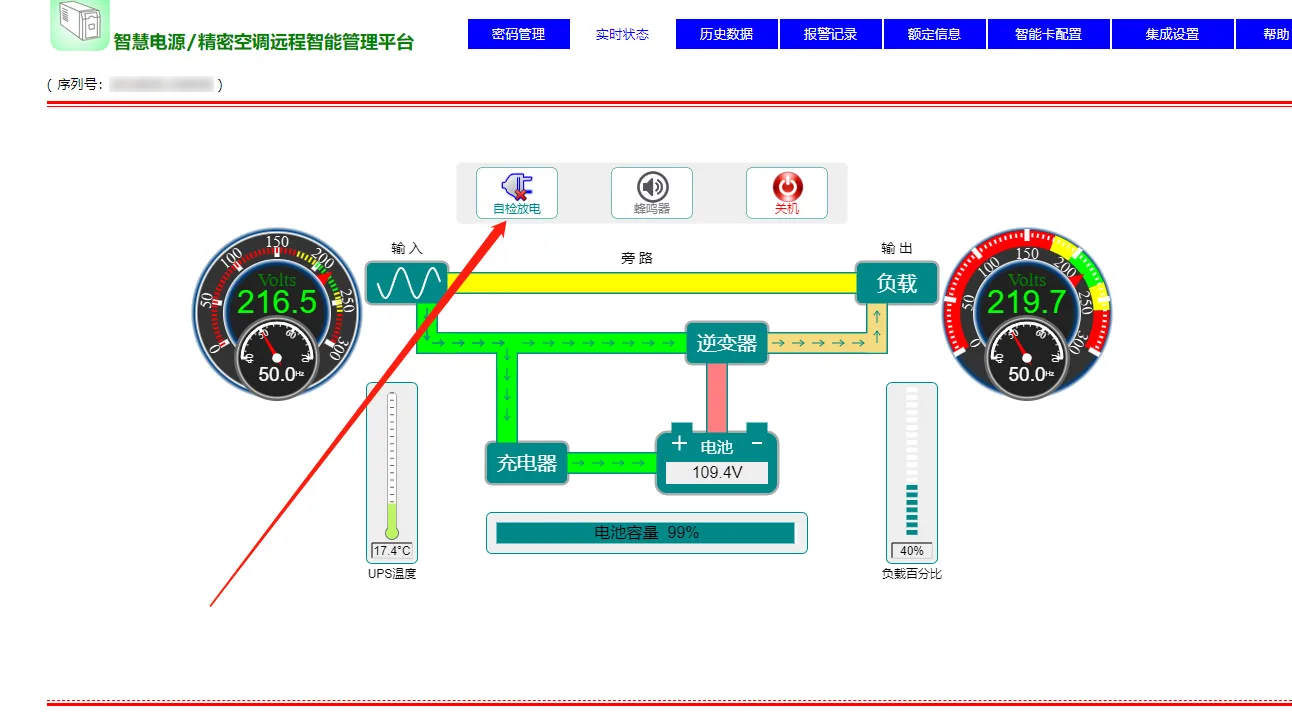Select the 逆变器 inverter block
This screenshot has width=1292, height=726.
pos(727,343)
